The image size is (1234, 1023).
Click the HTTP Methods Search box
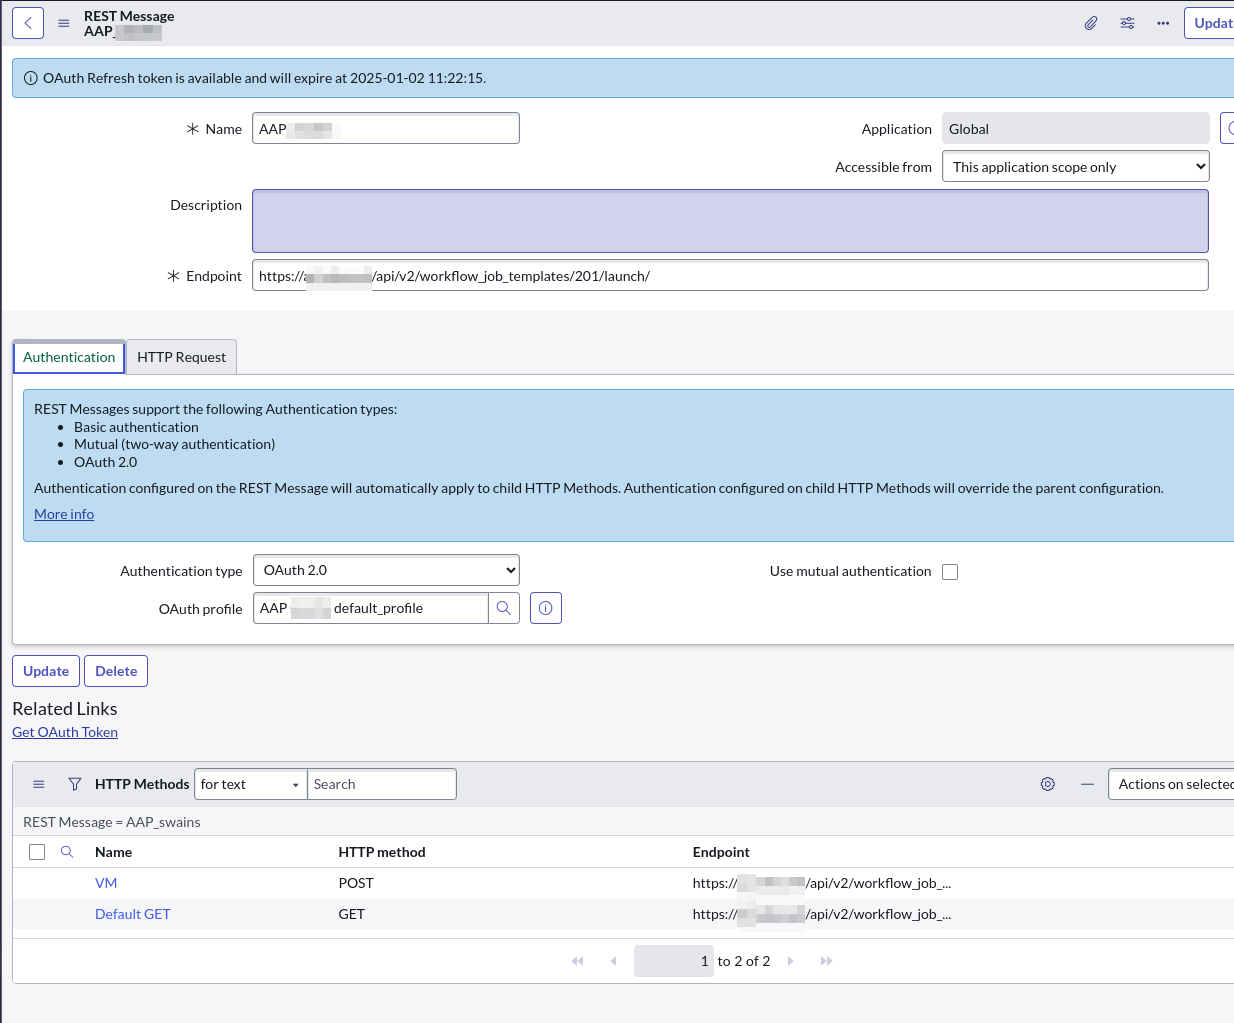click(x=381, y=784)
